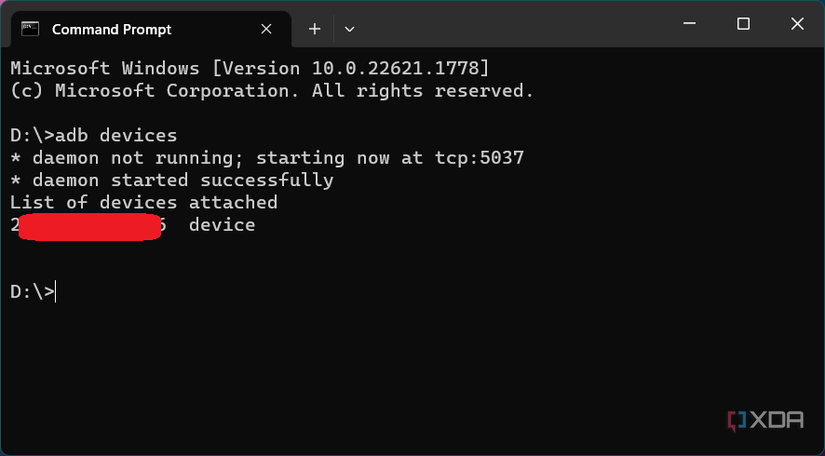The width and height of the screenshot is (825, 456).
Task: Click the 'tcp:5037' port text
Action: (x=479, y=158)
